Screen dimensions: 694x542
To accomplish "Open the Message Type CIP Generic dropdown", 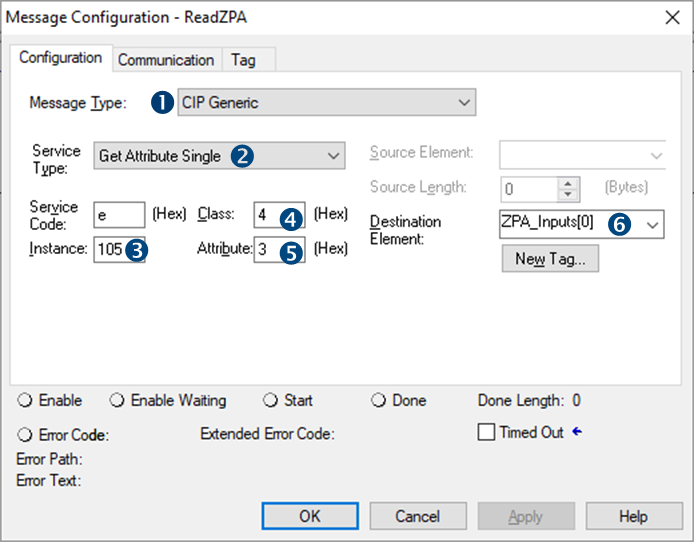I will coord(327,102).
